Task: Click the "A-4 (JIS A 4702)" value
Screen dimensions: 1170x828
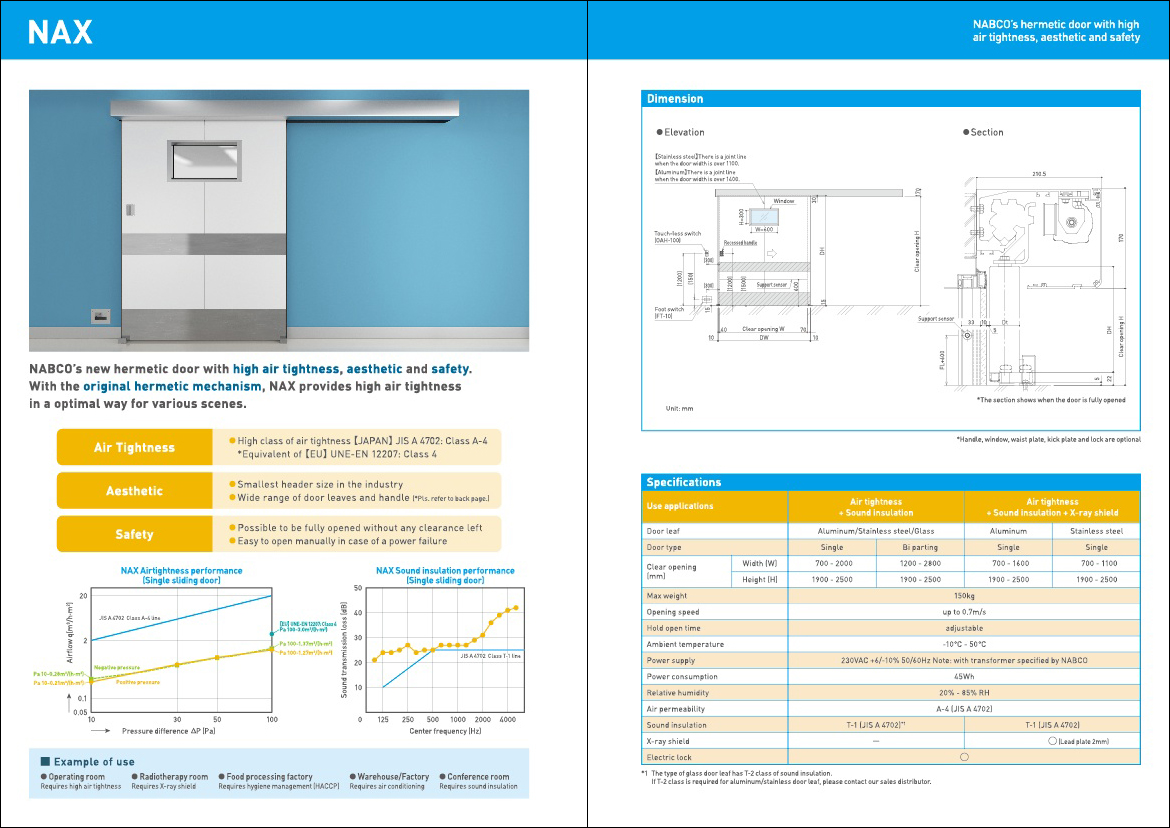Action: (964, 709)
